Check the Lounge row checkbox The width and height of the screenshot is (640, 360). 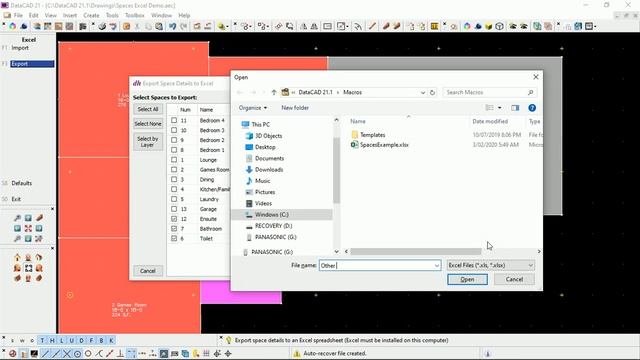click(174, 160)
